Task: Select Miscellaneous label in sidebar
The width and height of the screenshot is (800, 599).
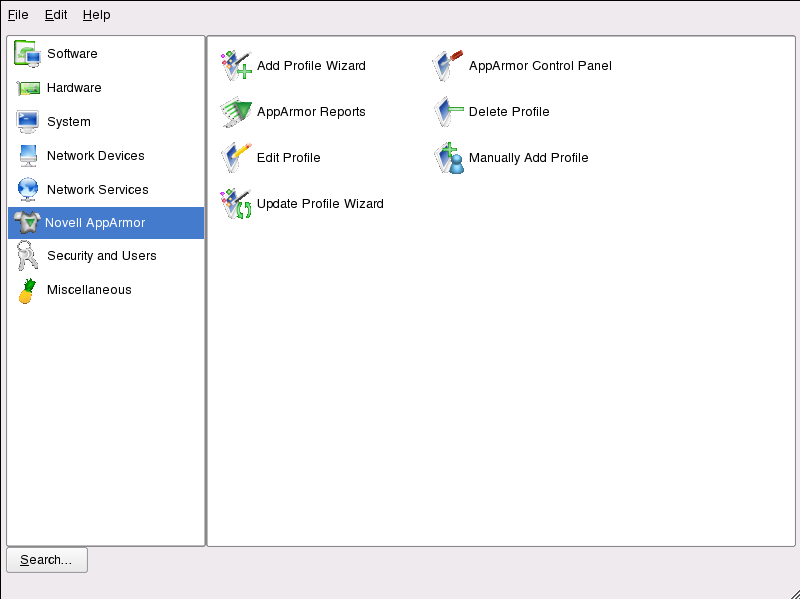Action: click(89, 290)
